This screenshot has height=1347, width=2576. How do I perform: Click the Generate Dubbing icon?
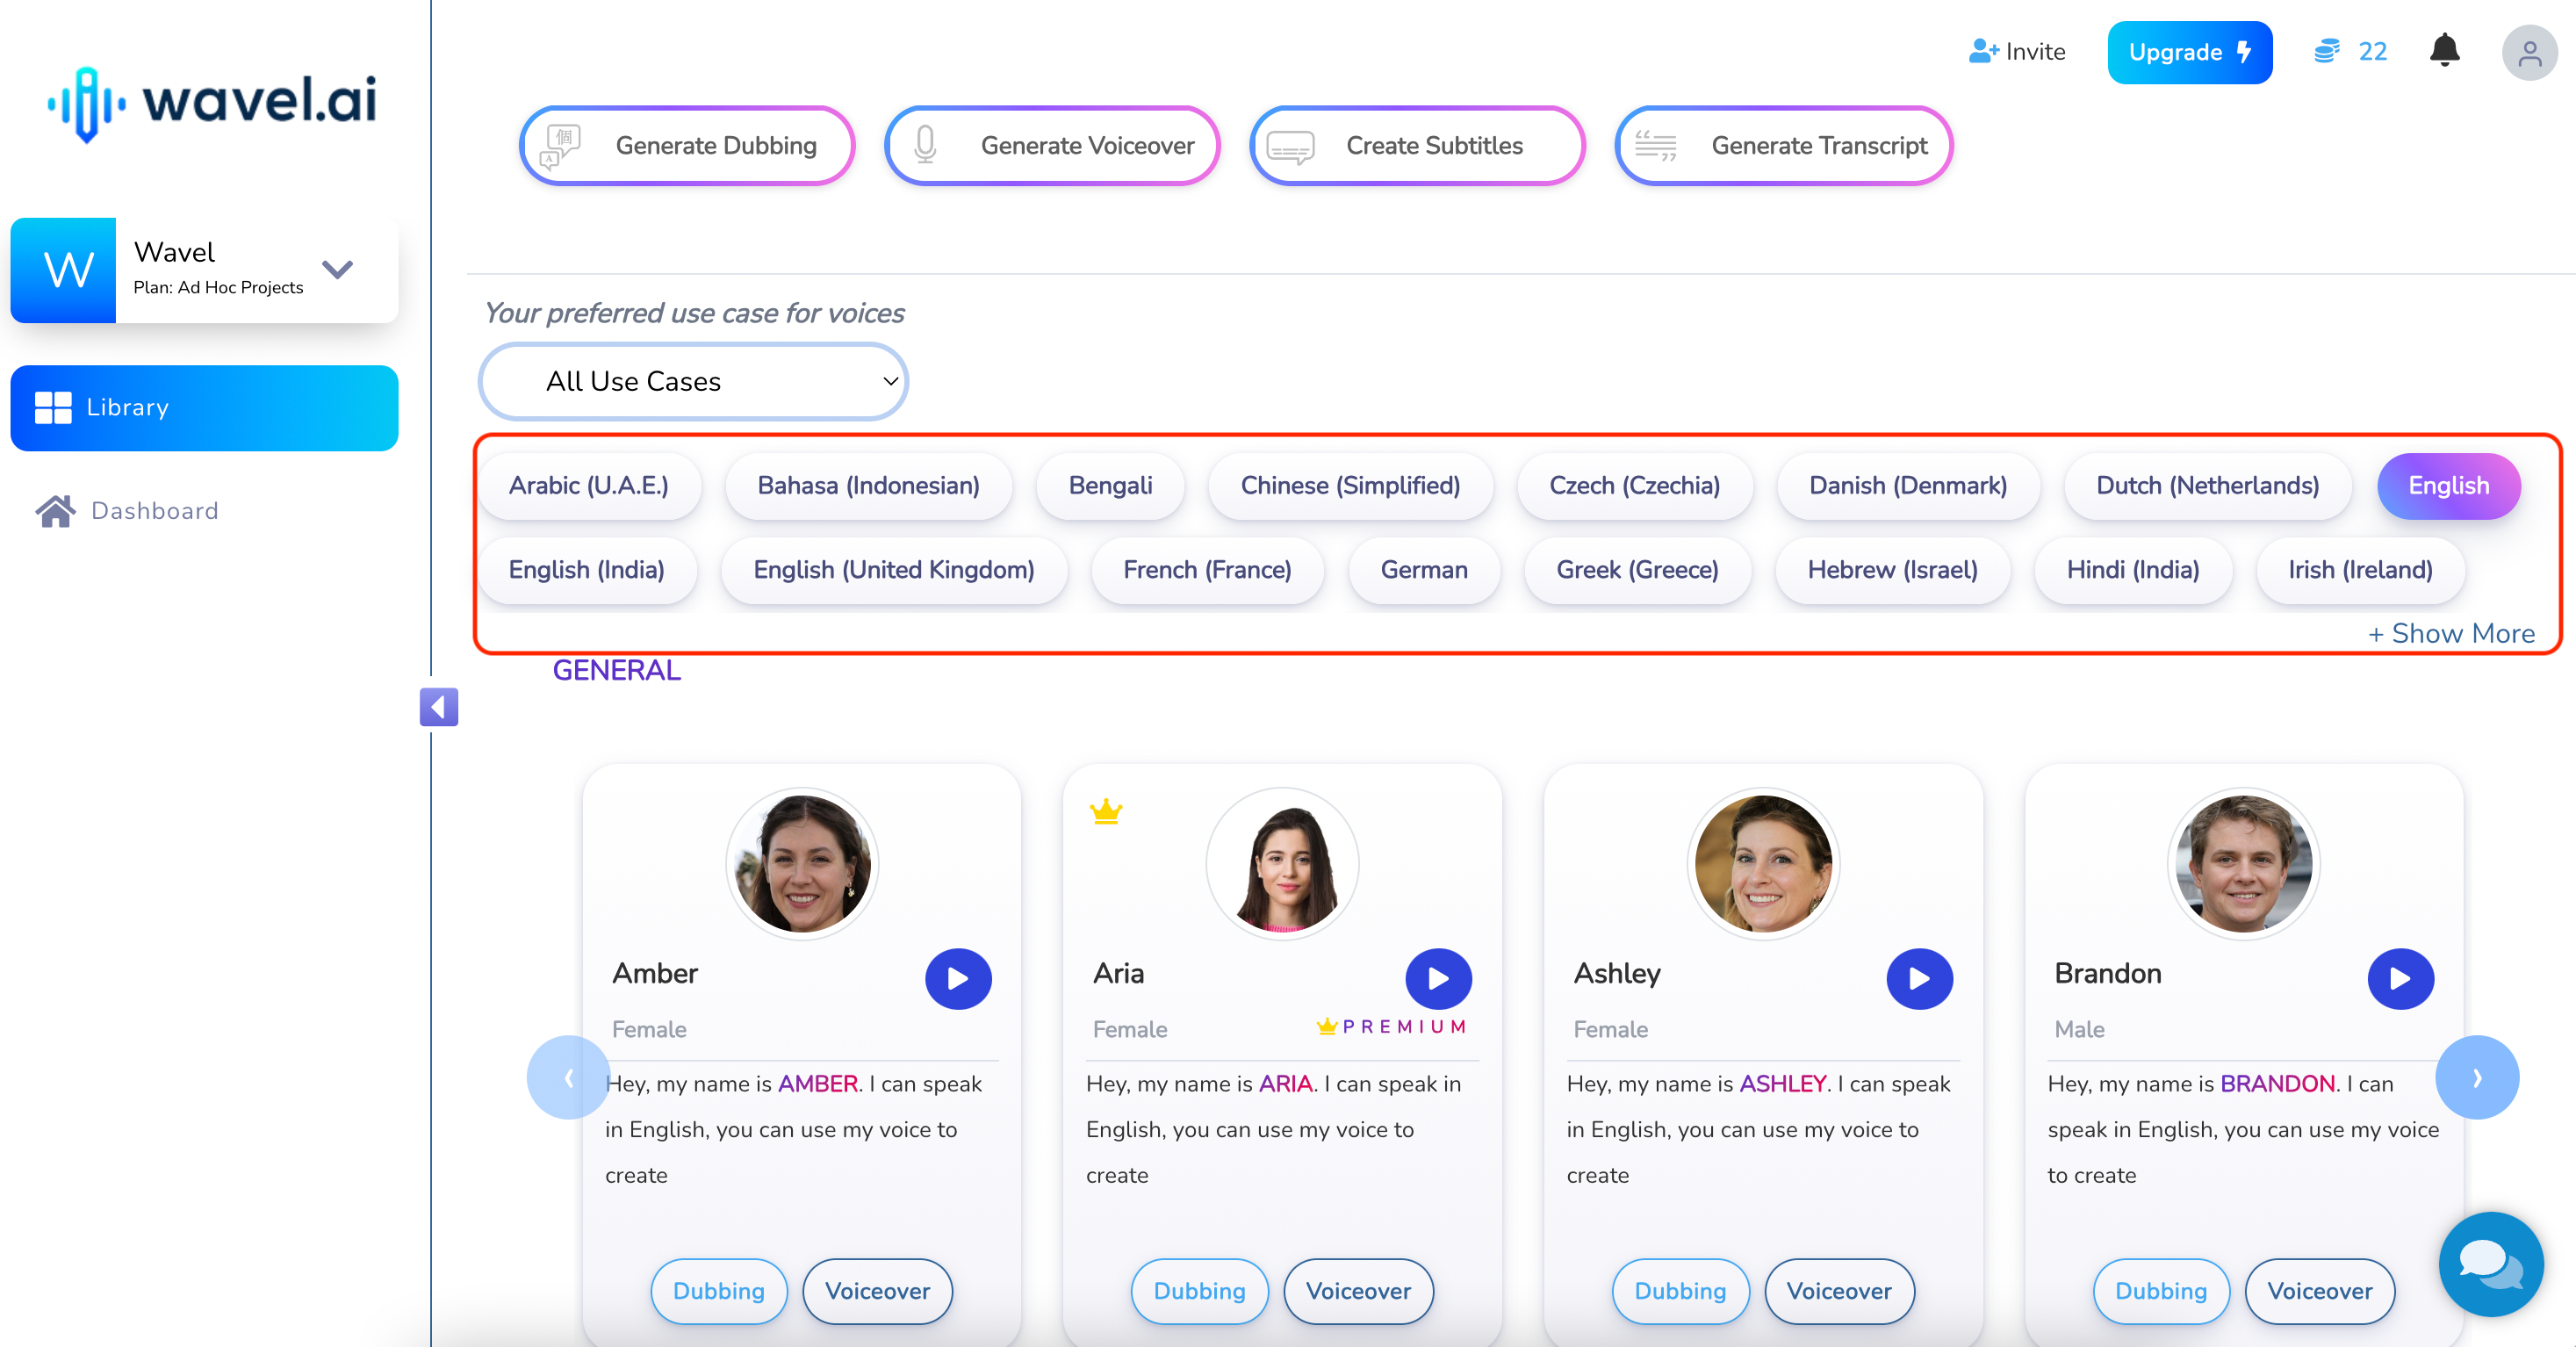point(562,145)
